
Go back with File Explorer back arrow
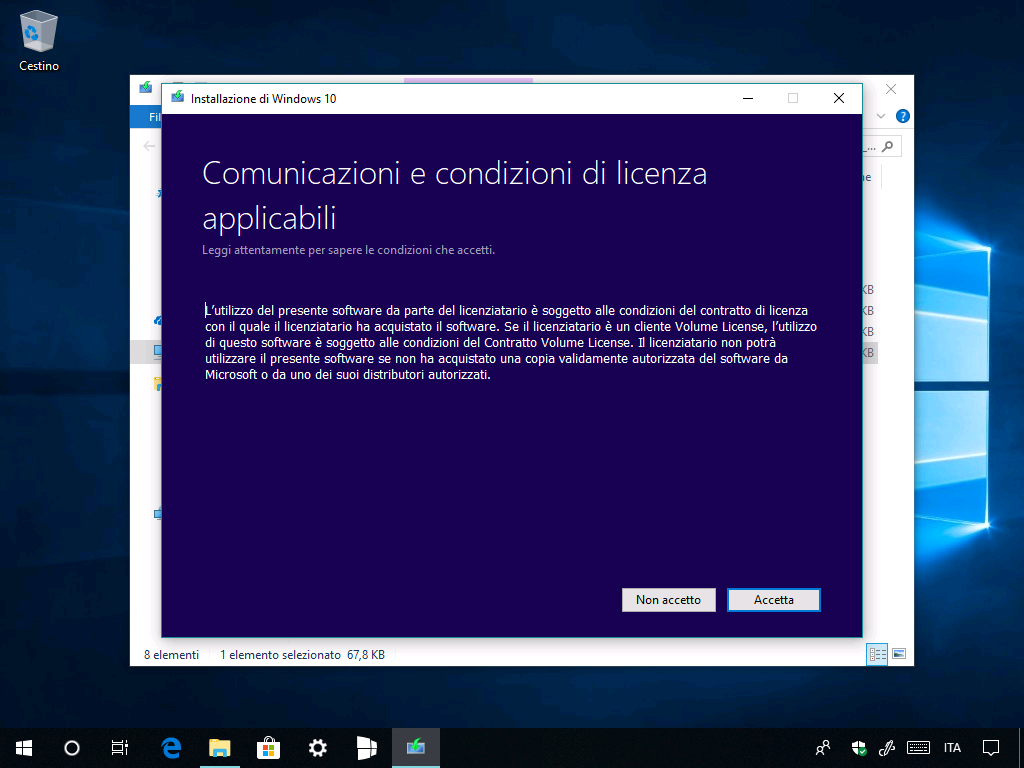click(150, 146)
